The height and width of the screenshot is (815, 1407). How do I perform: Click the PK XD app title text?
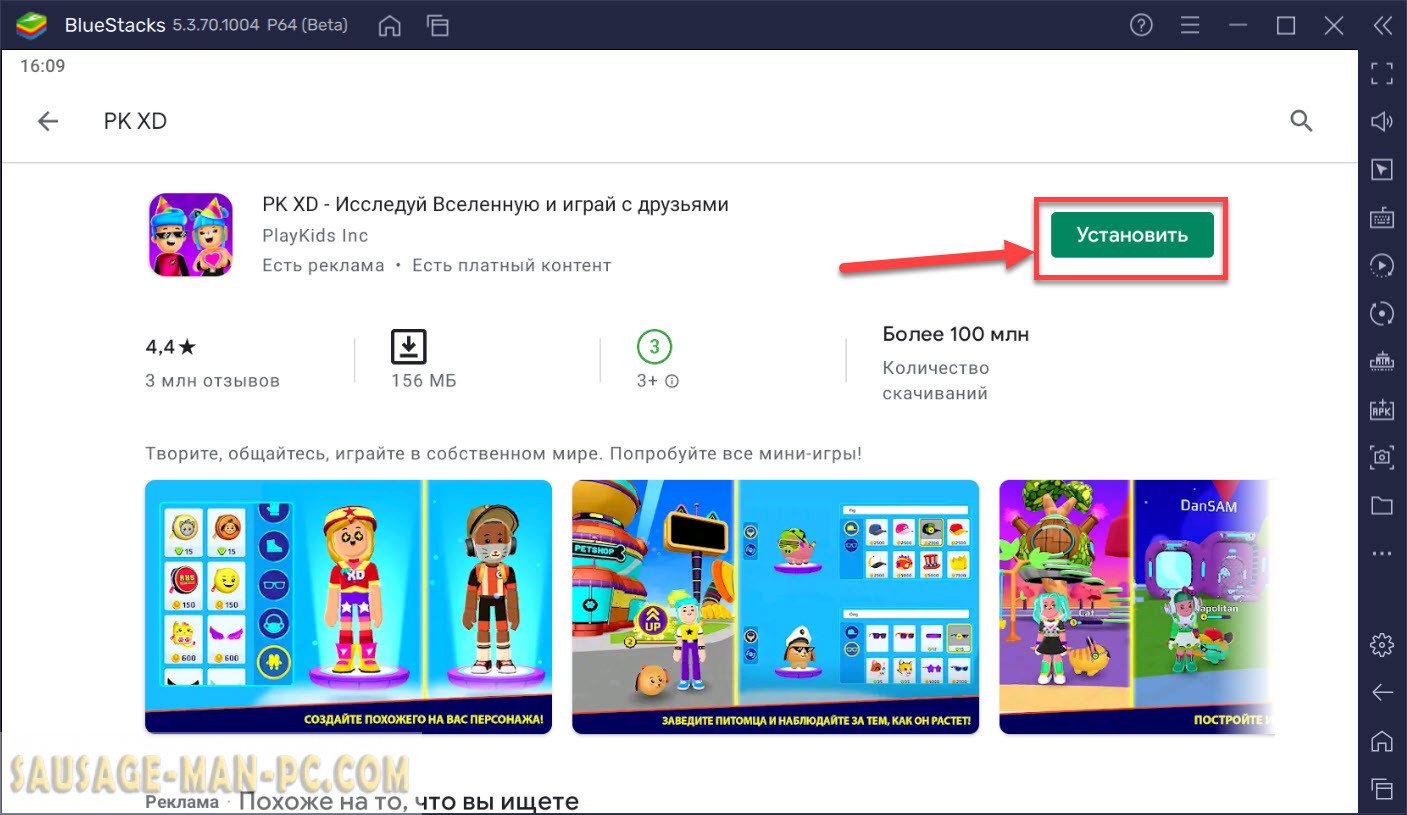(x=495, y=204)
